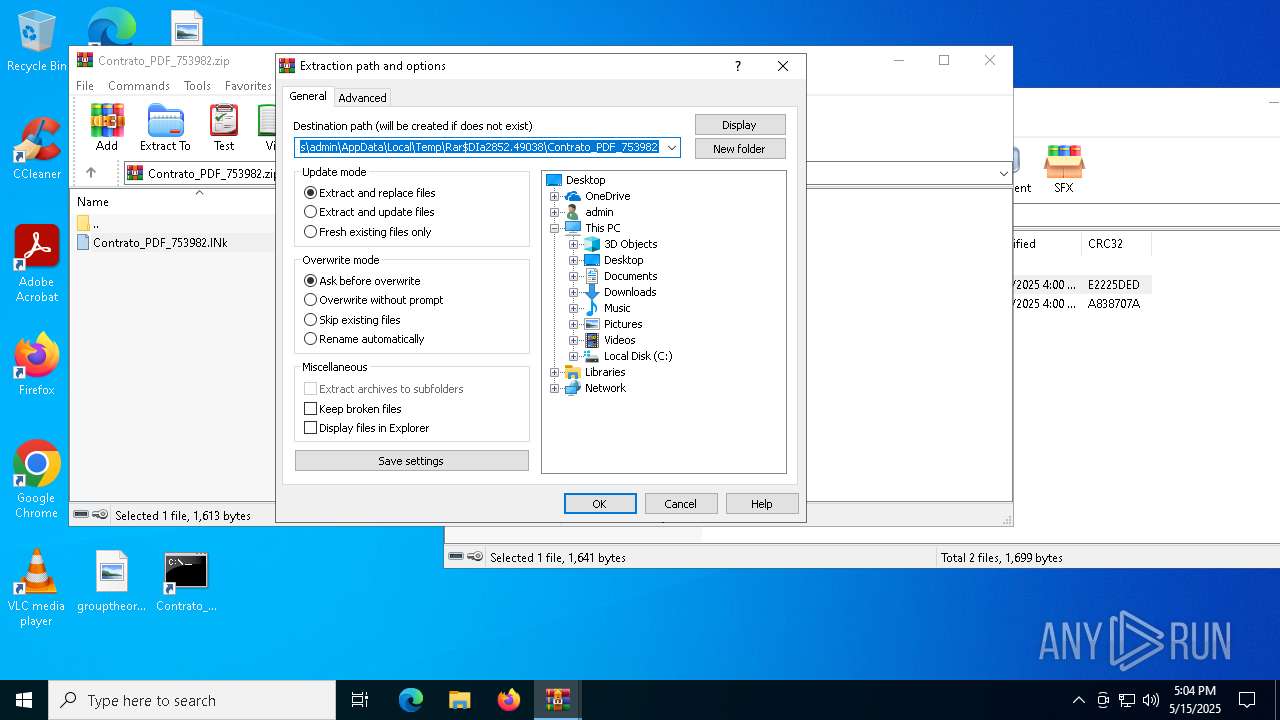Select Contrato_... desktop shortcut icon
This screenshot has width=1280, height=720.
pos(186,581)
